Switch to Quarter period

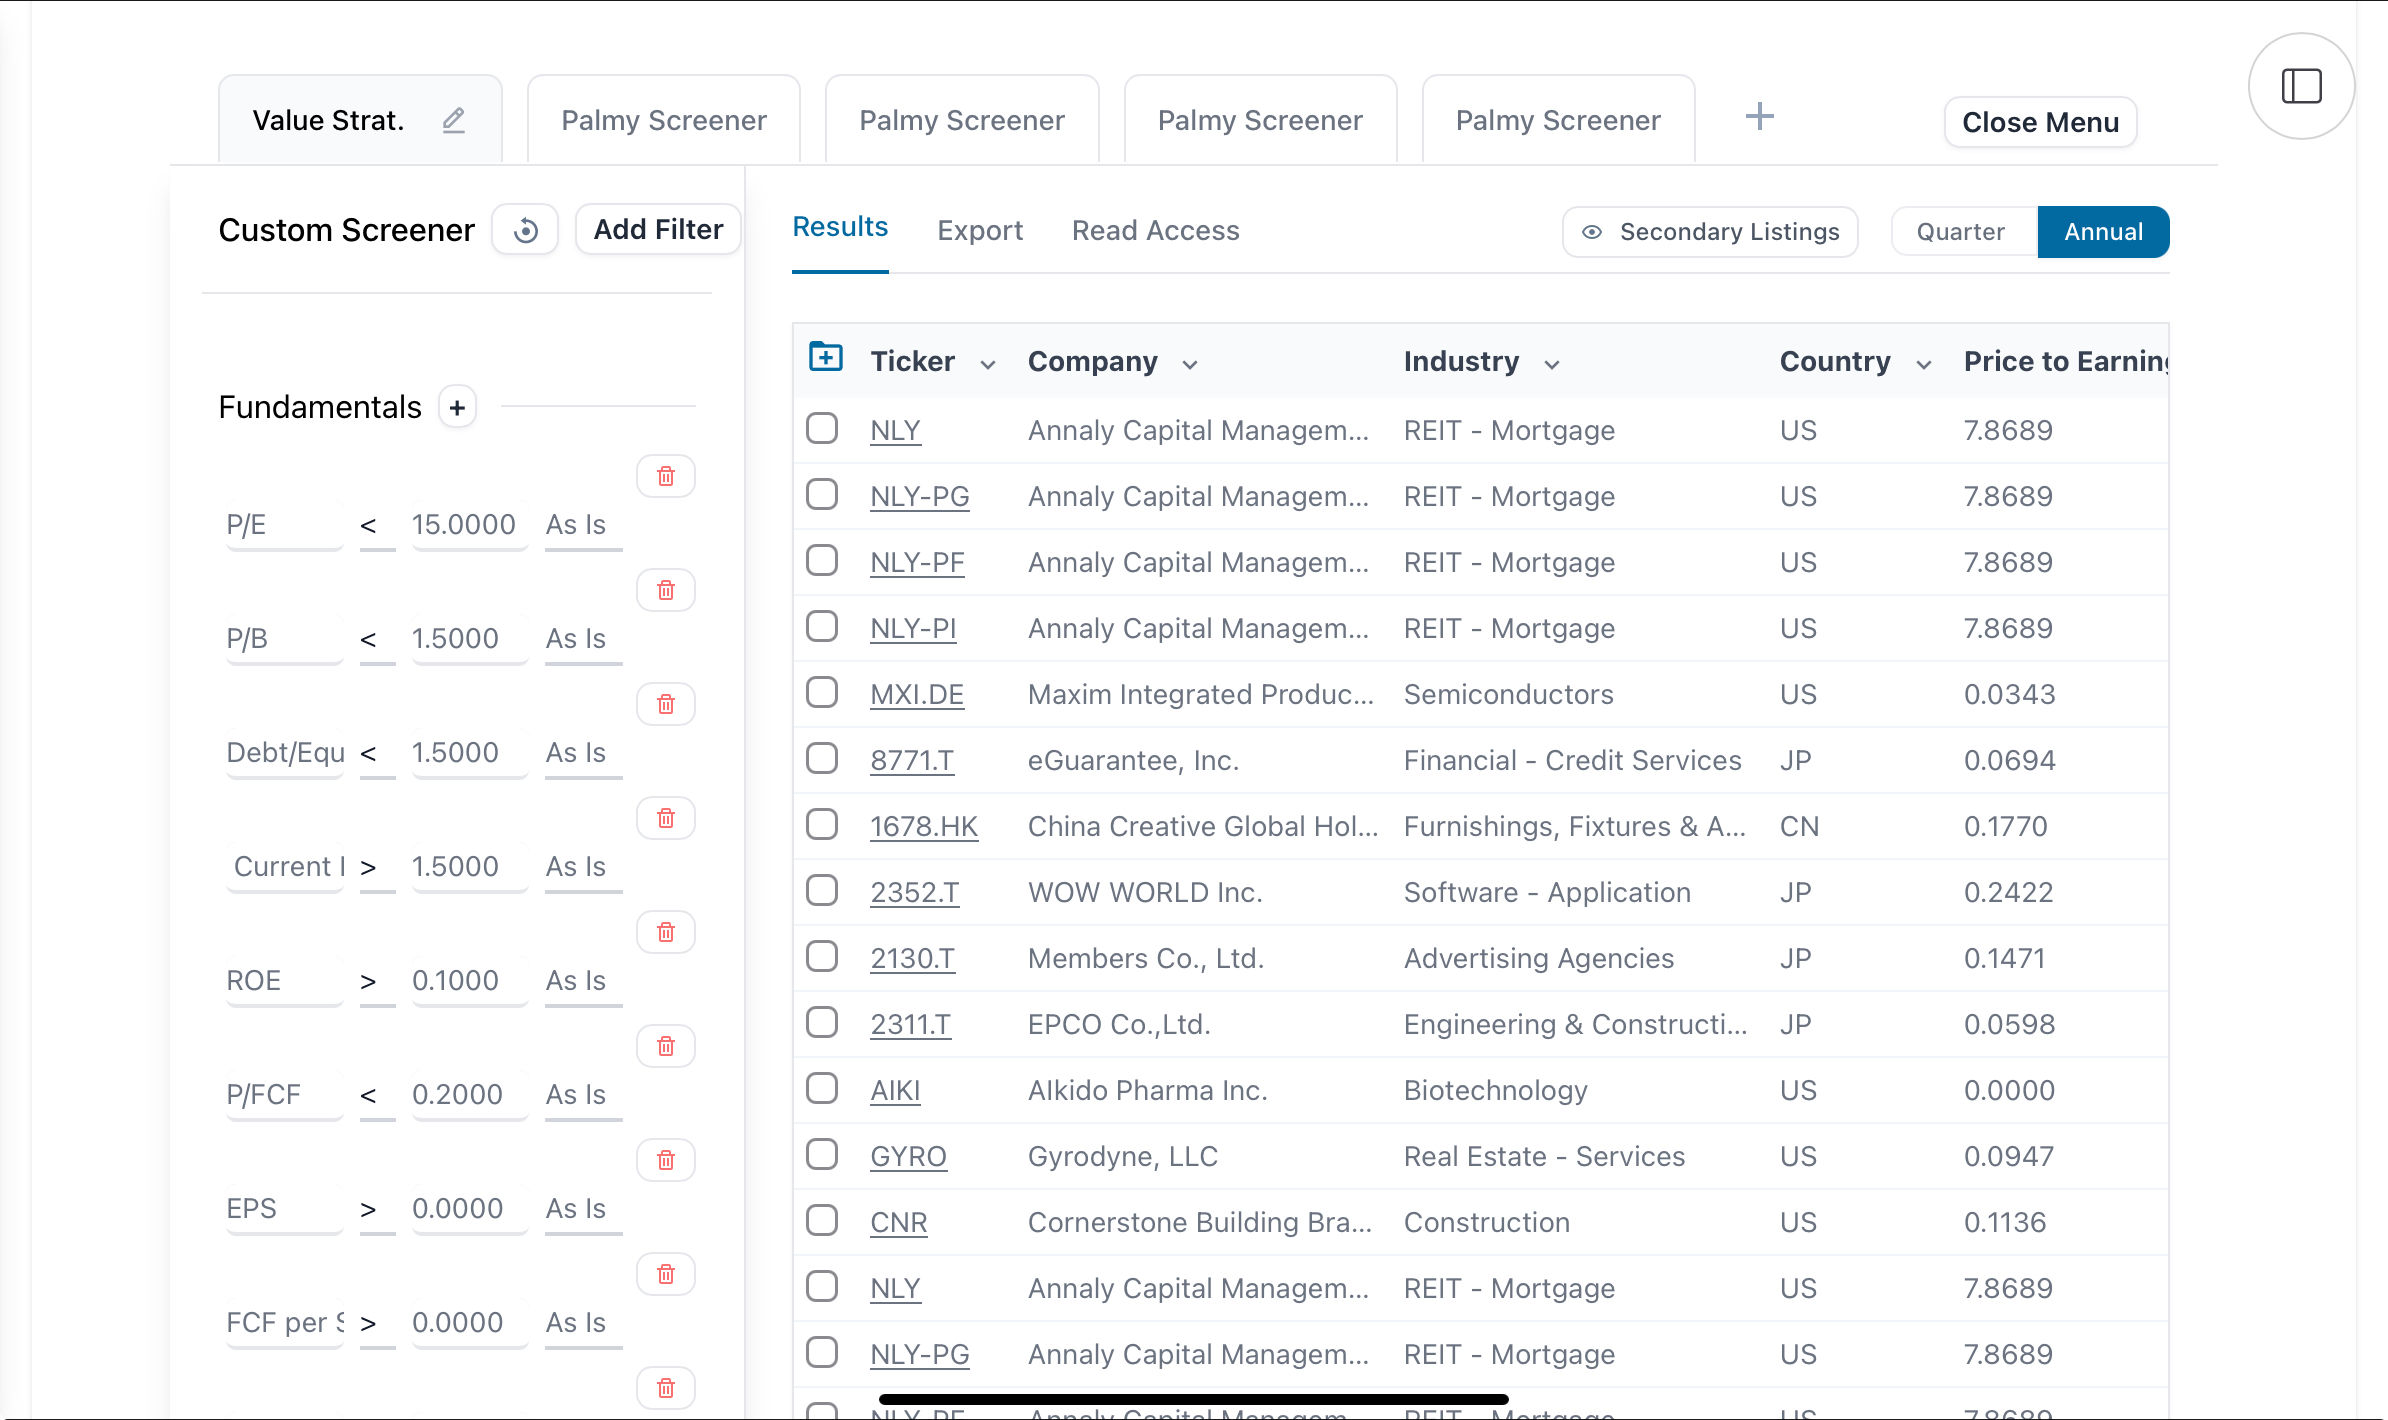(1961, 232)
